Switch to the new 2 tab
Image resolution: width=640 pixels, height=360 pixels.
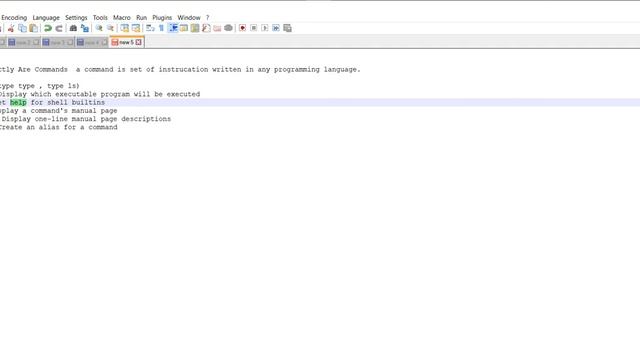click(x=23, y=42)
